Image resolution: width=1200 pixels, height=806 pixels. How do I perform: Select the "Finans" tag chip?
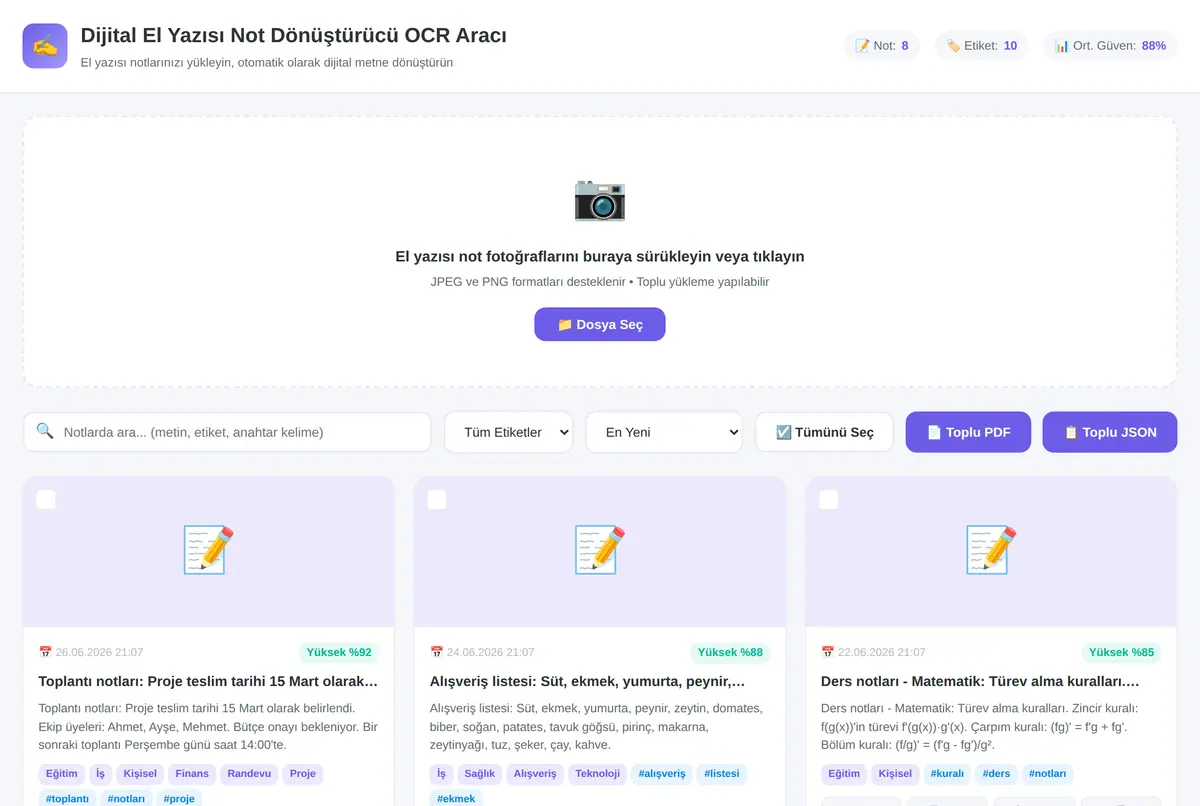pyautogui.click(x=192, y=774)
